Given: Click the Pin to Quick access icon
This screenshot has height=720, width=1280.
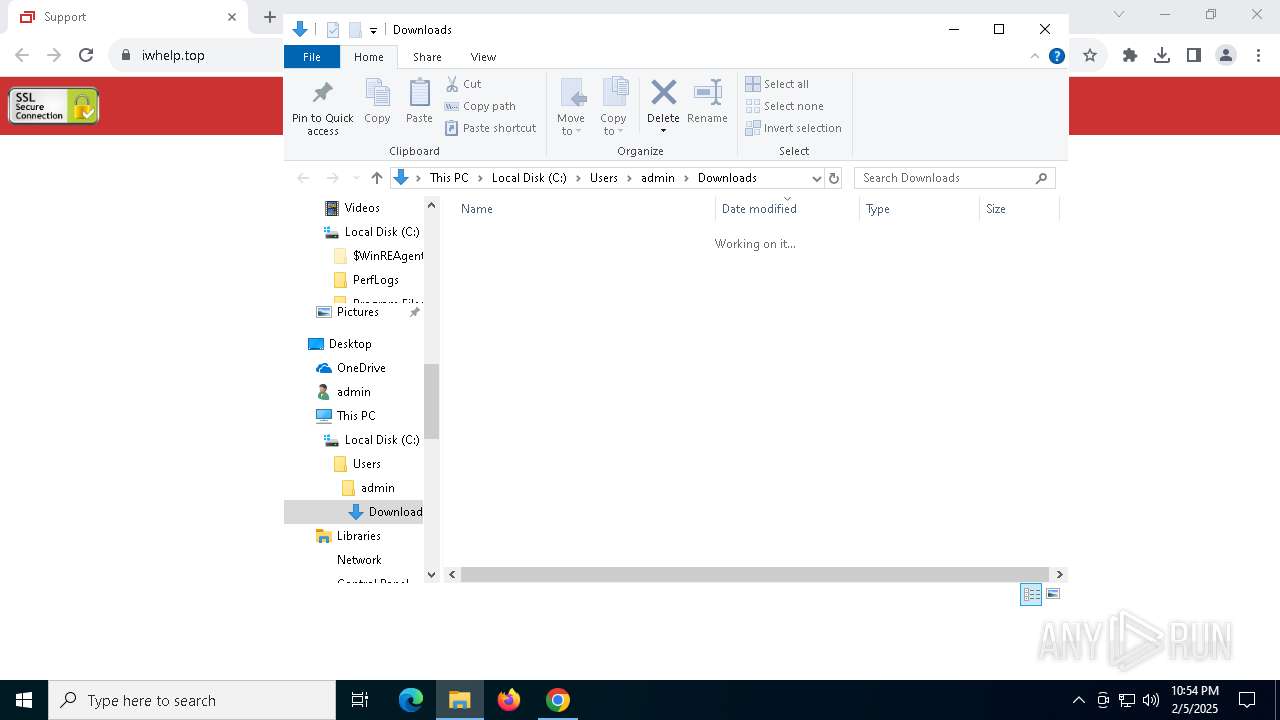Looking at the screenshot, I should coord(322,94).
